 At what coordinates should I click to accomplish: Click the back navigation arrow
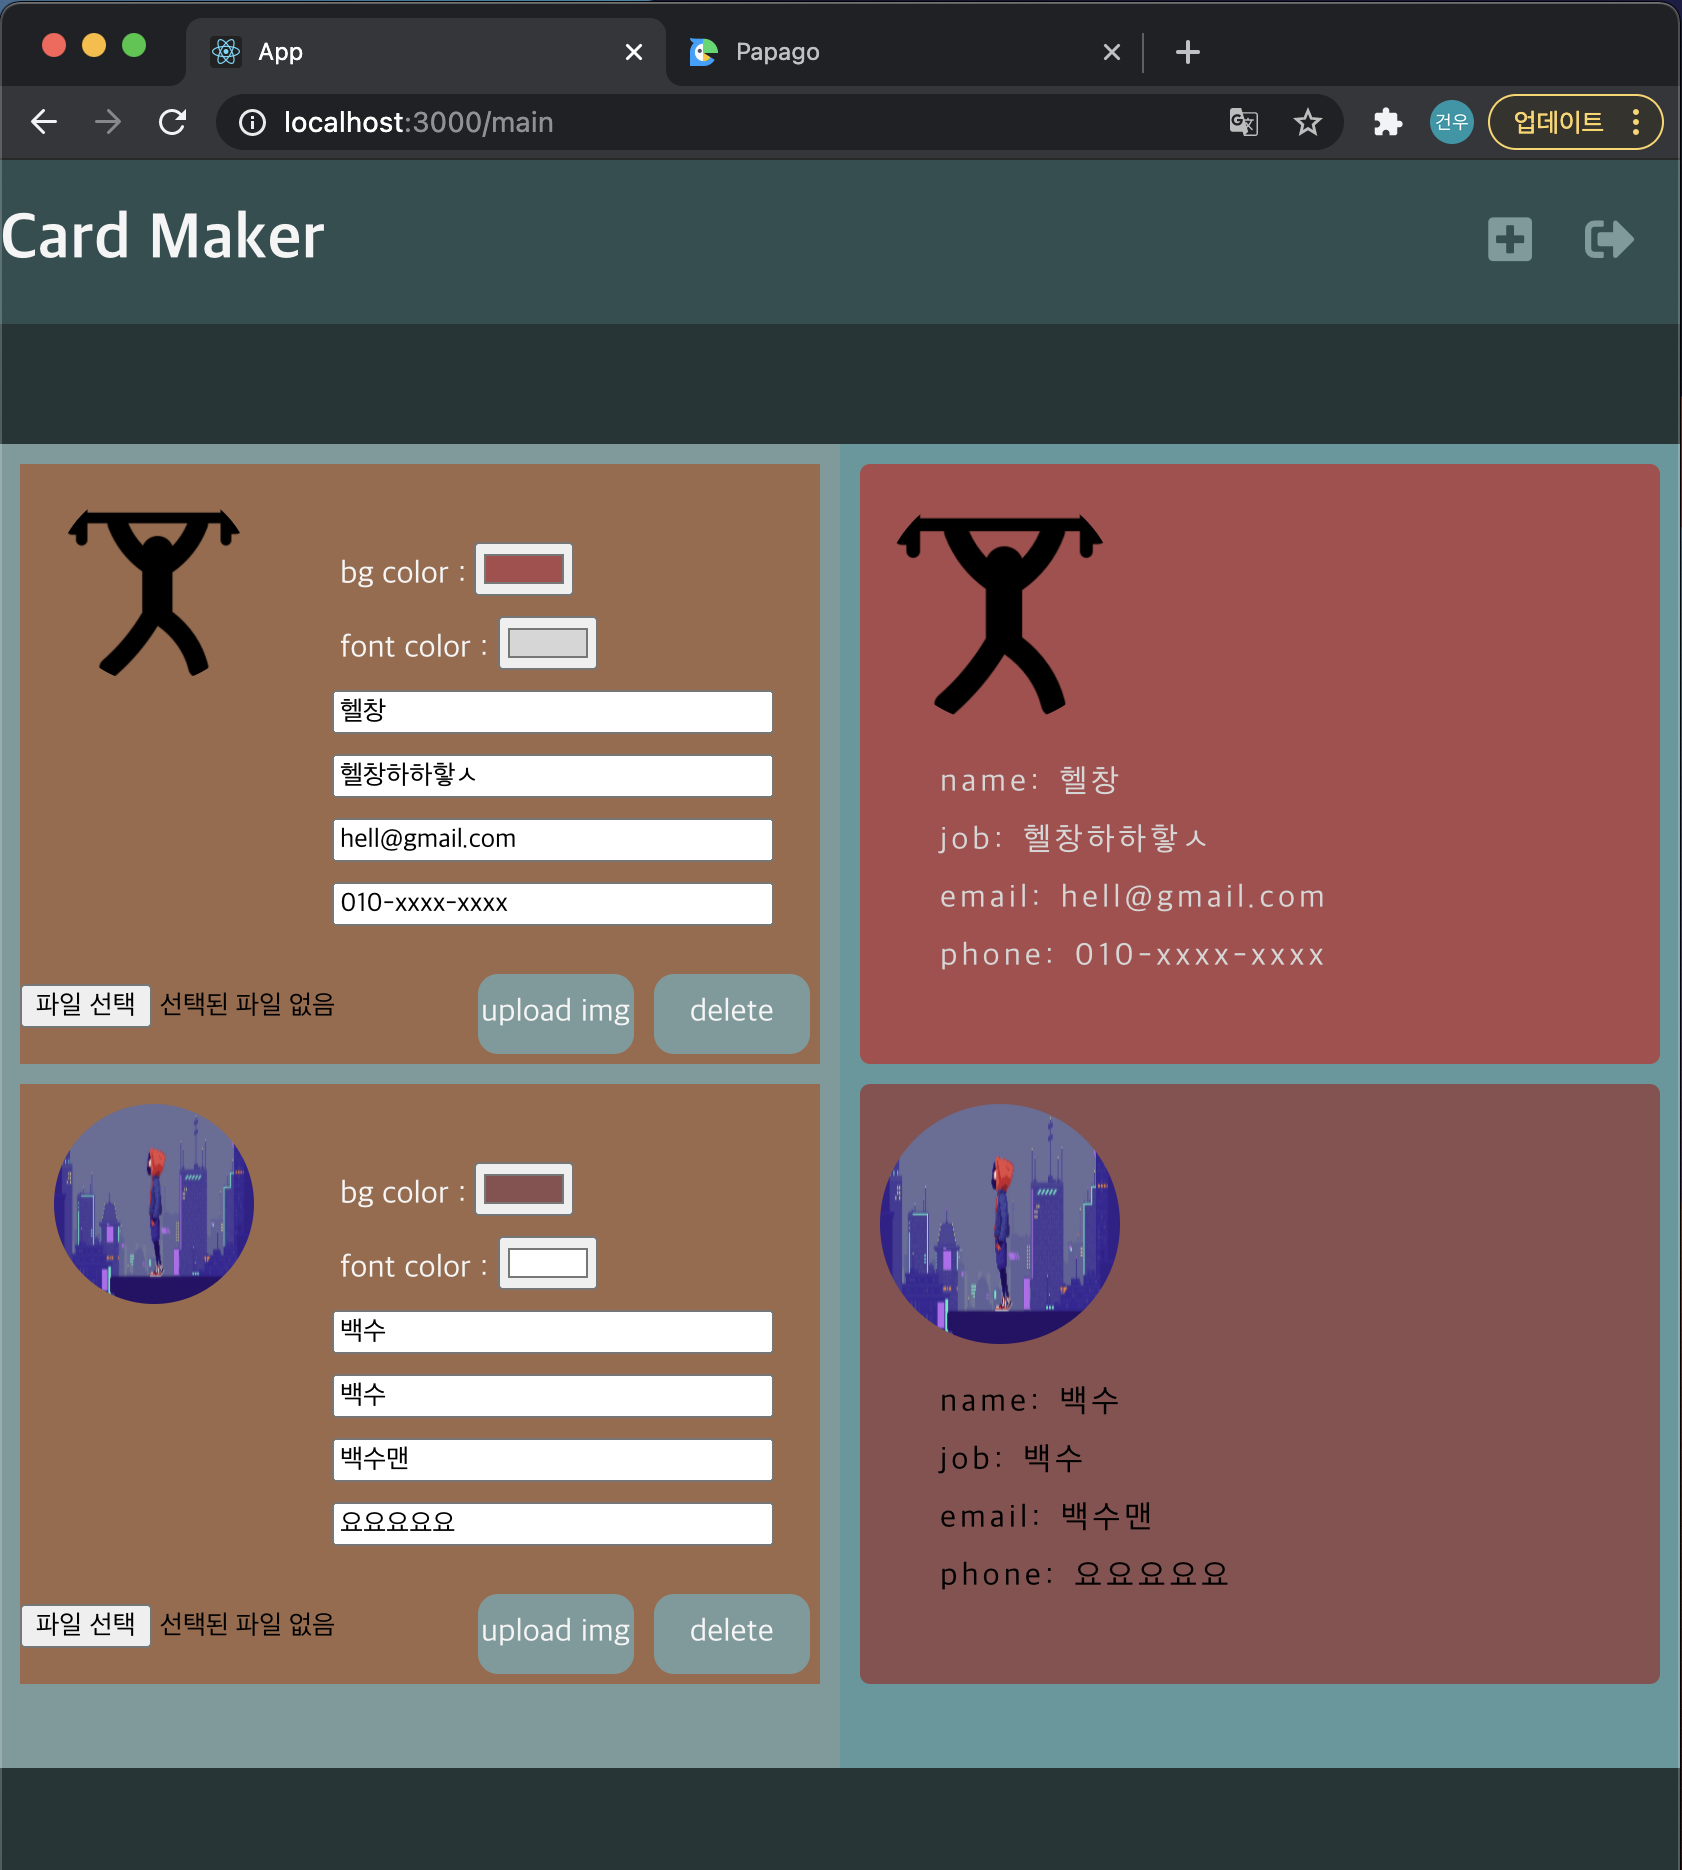pyautogui.click(x=44, y=121)
